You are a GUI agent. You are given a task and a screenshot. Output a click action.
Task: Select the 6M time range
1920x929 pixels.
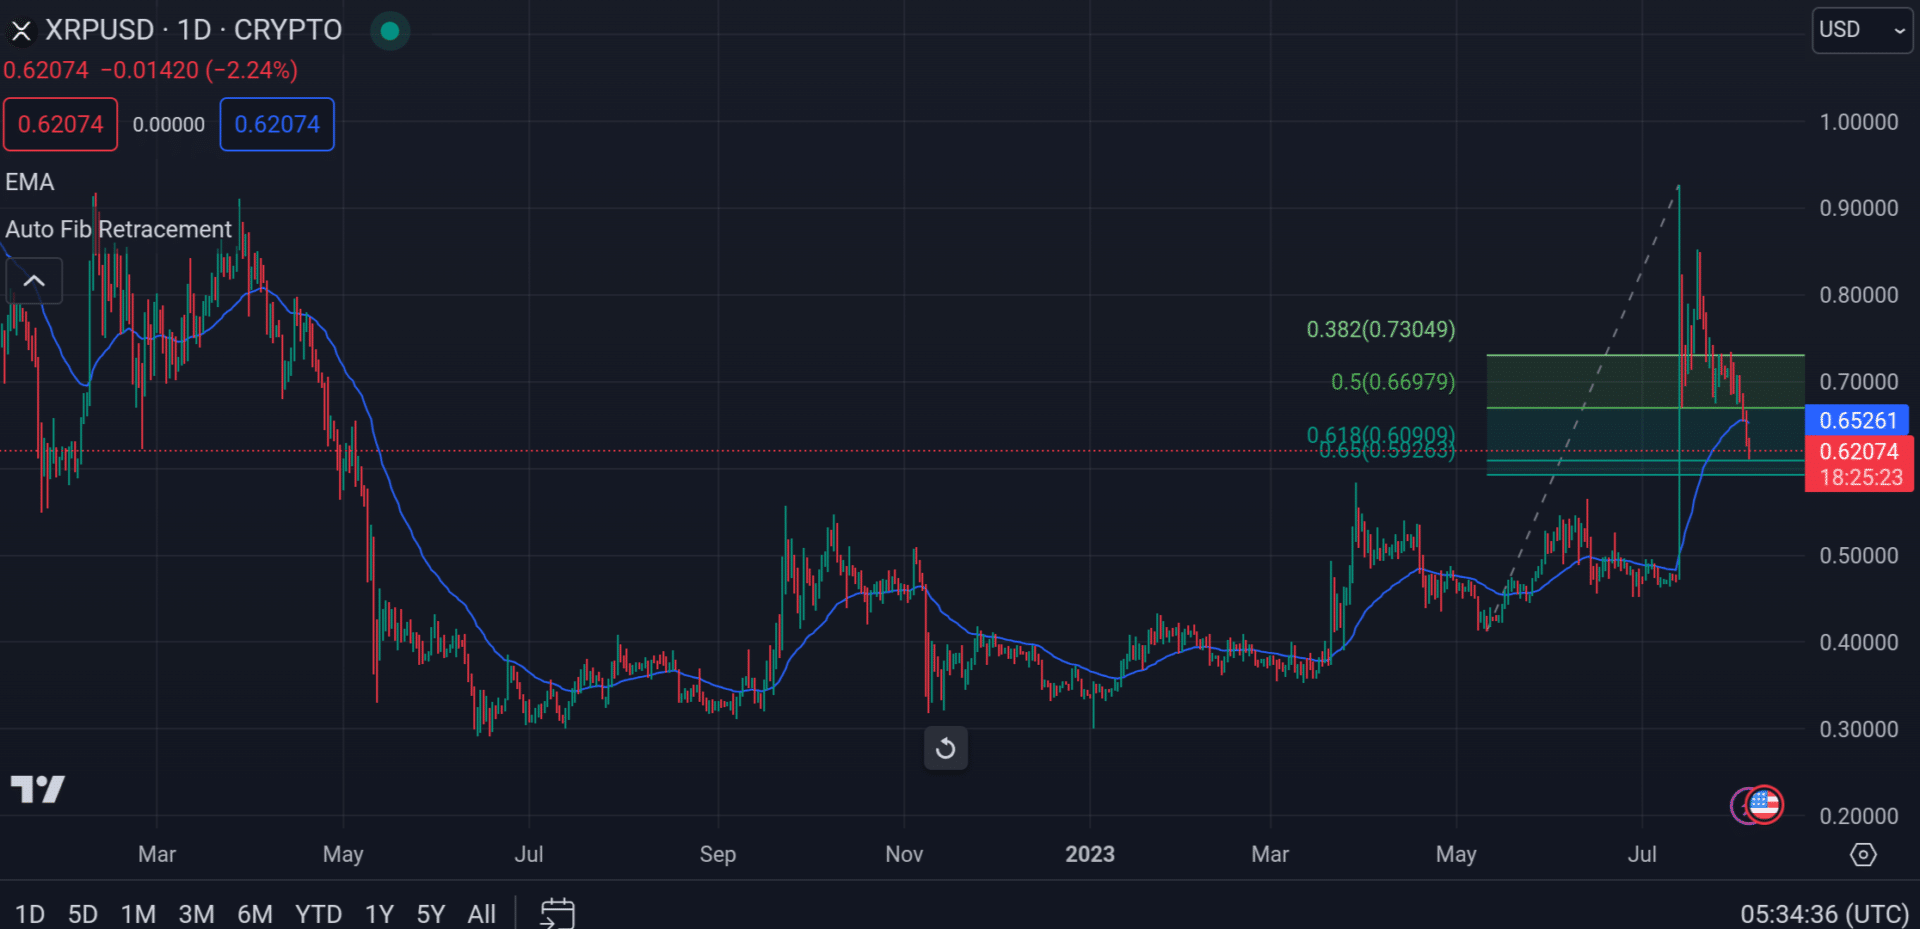(255, 914)
